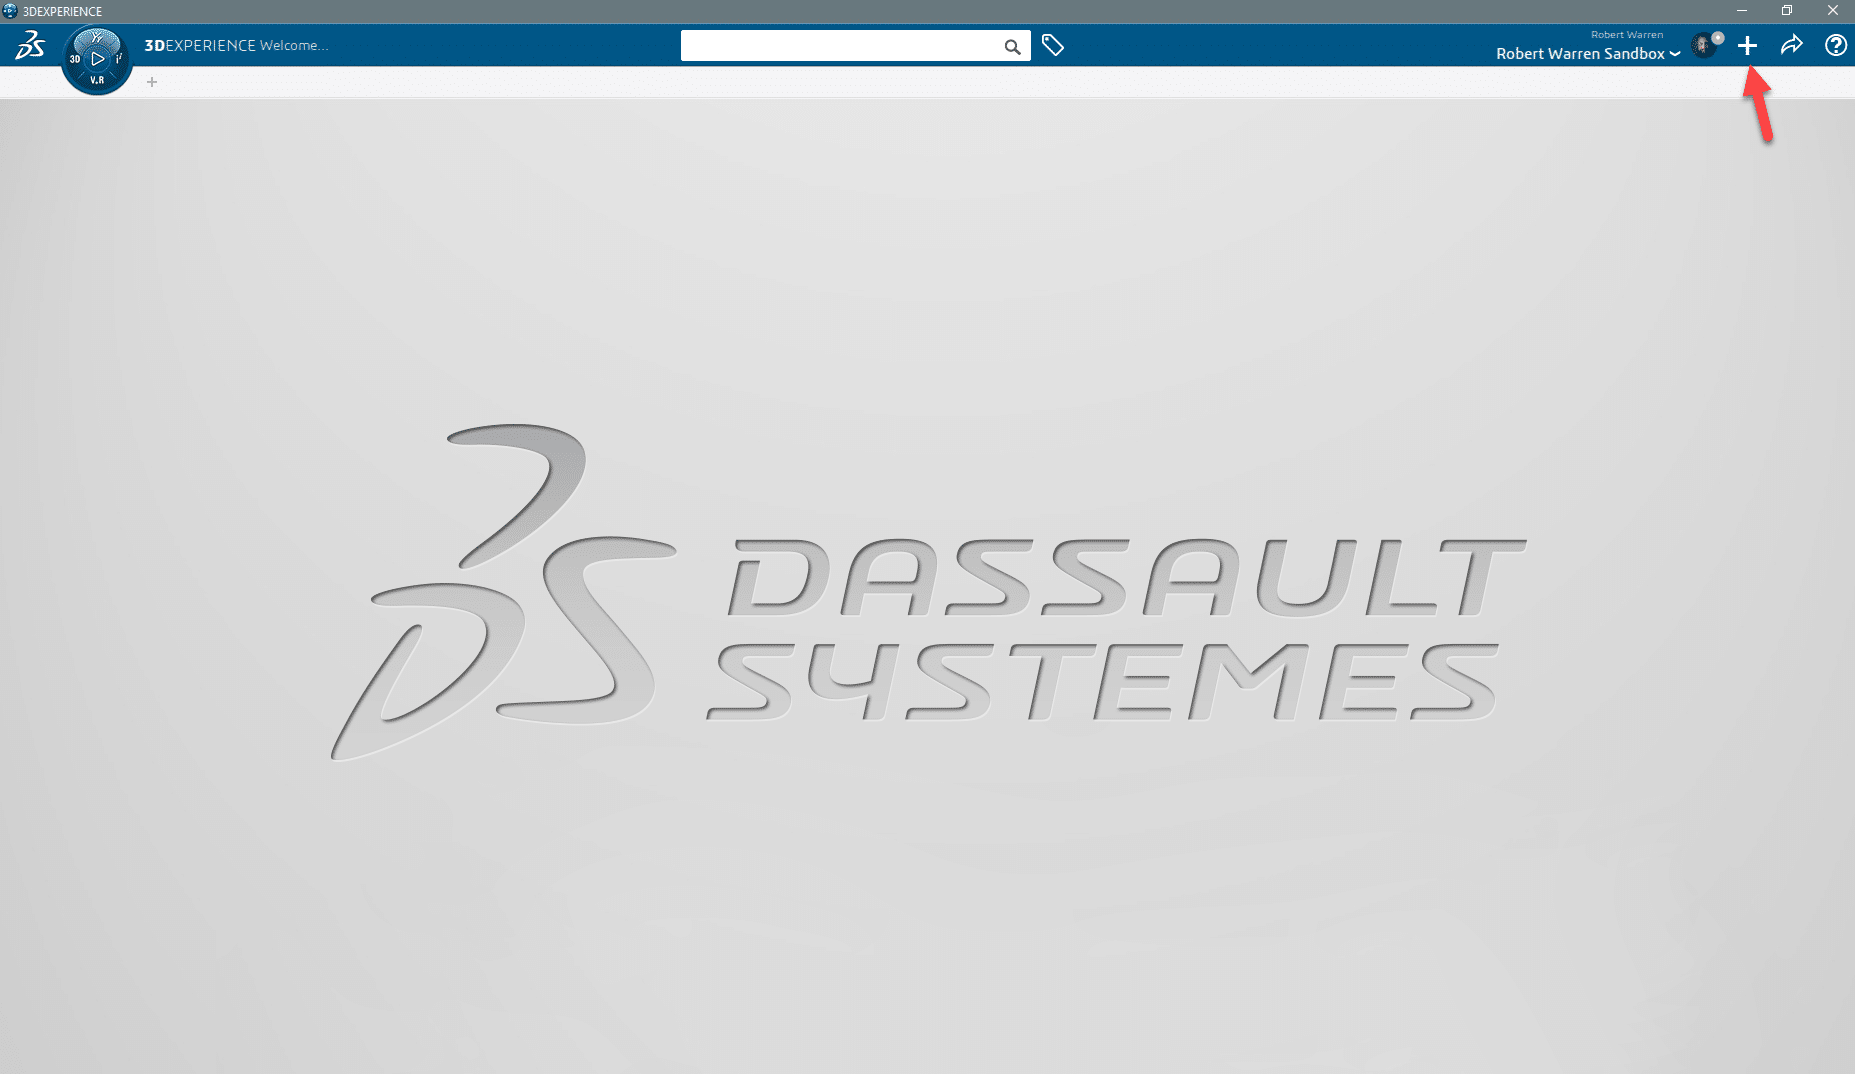This screenshot has width=1855, height=1074.
Task: Restore down the 3DEXPERIENCE window
Action: (1787, 11)
